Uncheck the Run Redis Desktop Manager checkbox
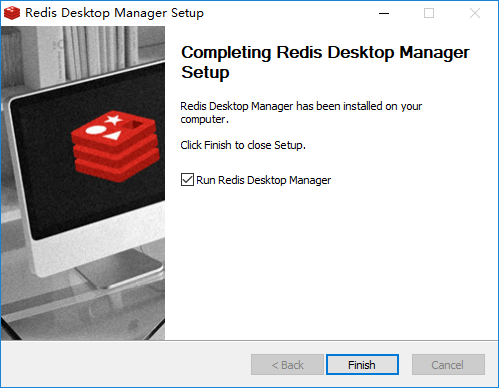The width and height of the screenshot is (499, 388). click(187, 180)
